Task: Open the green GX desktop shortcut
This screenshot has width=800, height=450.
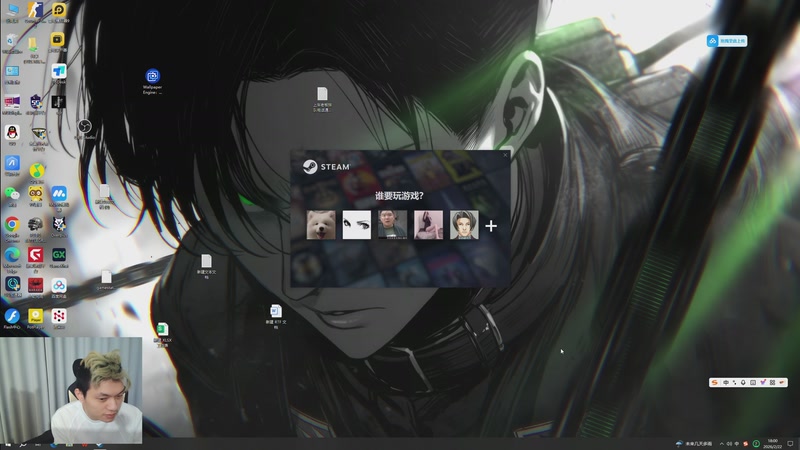Action: (59, 257)
